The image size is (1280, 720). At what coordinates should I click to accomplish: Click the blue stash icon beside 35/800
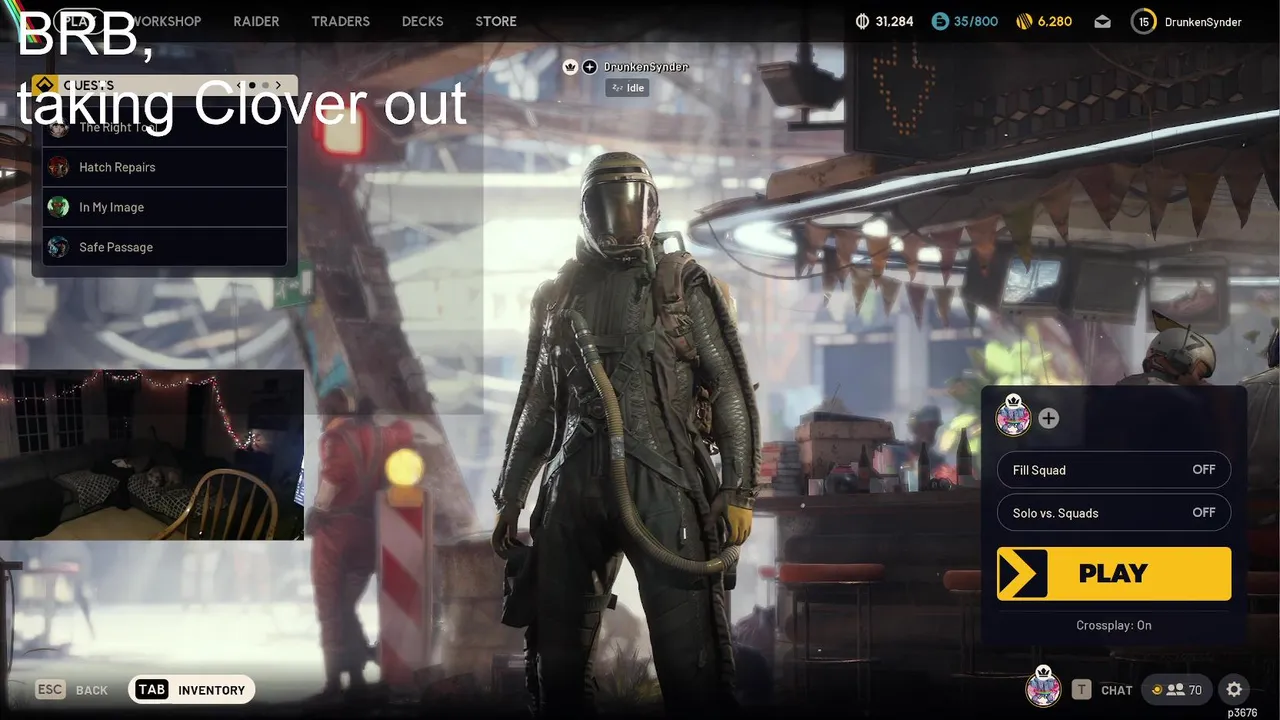click(x=940, y=21)
